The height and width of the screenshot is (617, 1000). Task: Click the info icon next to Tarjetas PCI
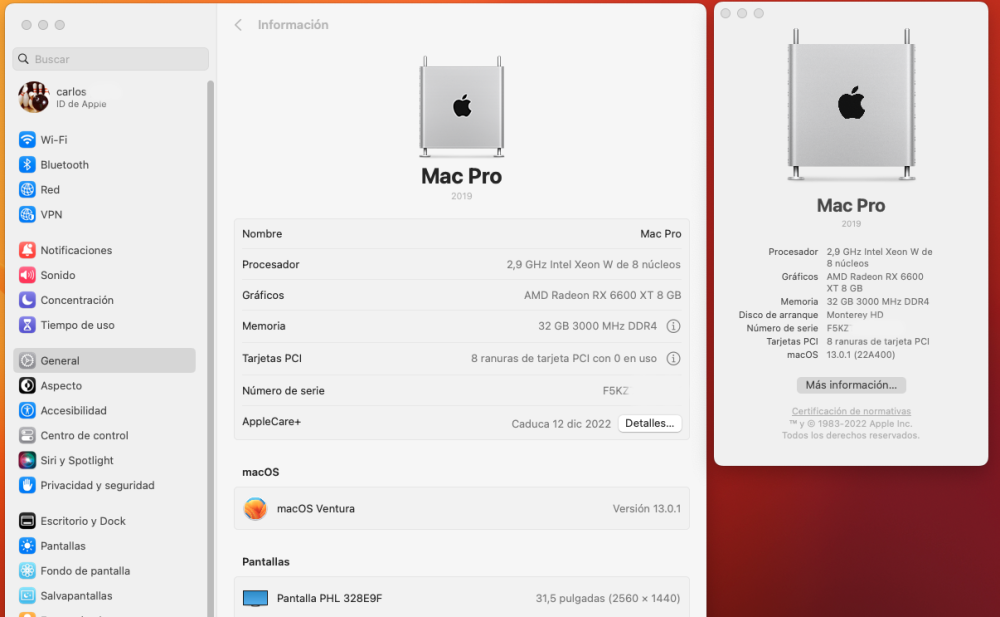pyautogui.click(x=673, y=358)
